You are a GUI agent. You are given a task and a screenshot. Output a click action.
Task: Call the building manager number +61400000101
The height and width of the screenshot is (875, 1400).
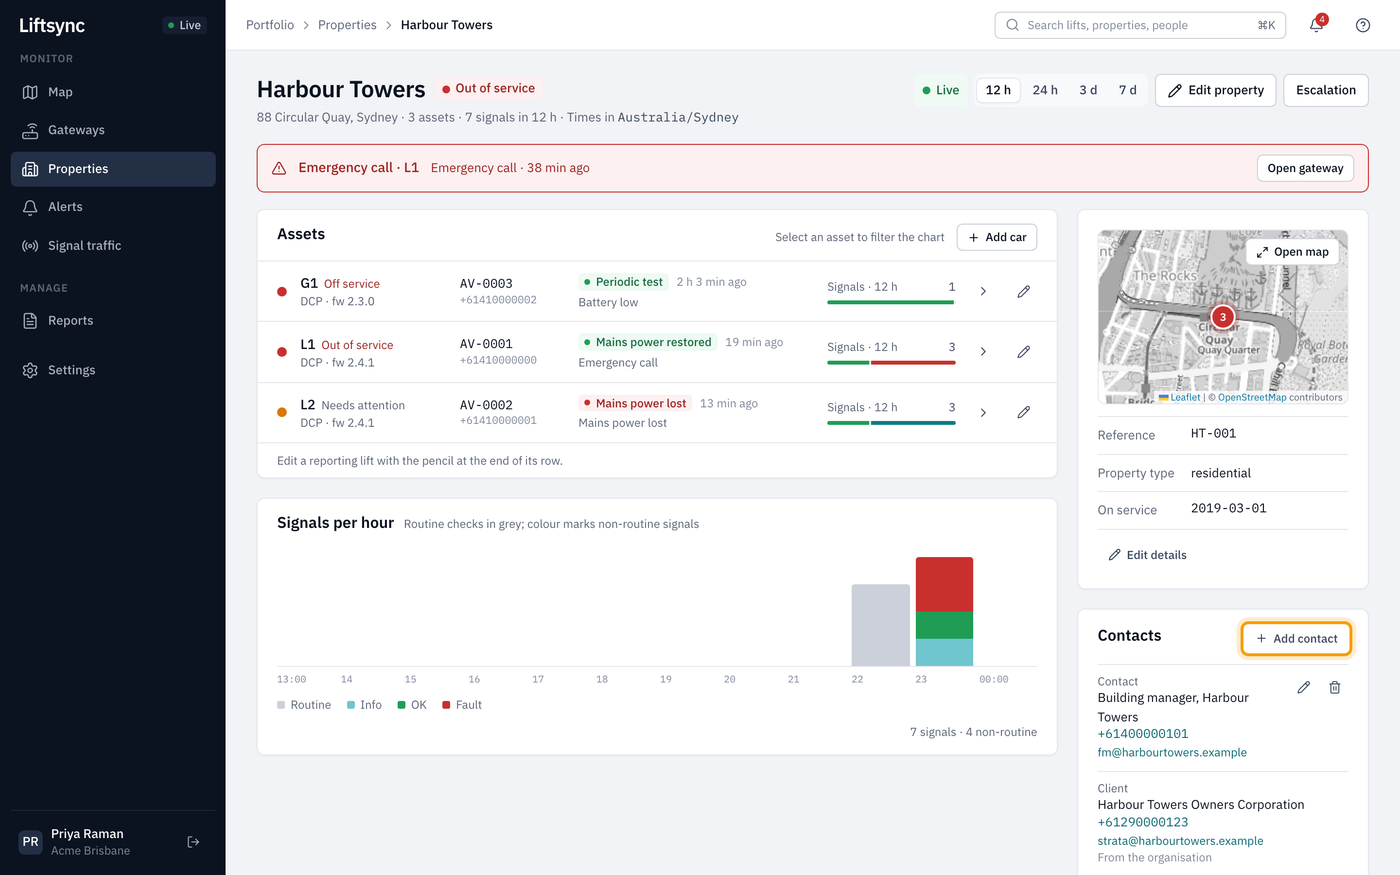pos(1143,734)
